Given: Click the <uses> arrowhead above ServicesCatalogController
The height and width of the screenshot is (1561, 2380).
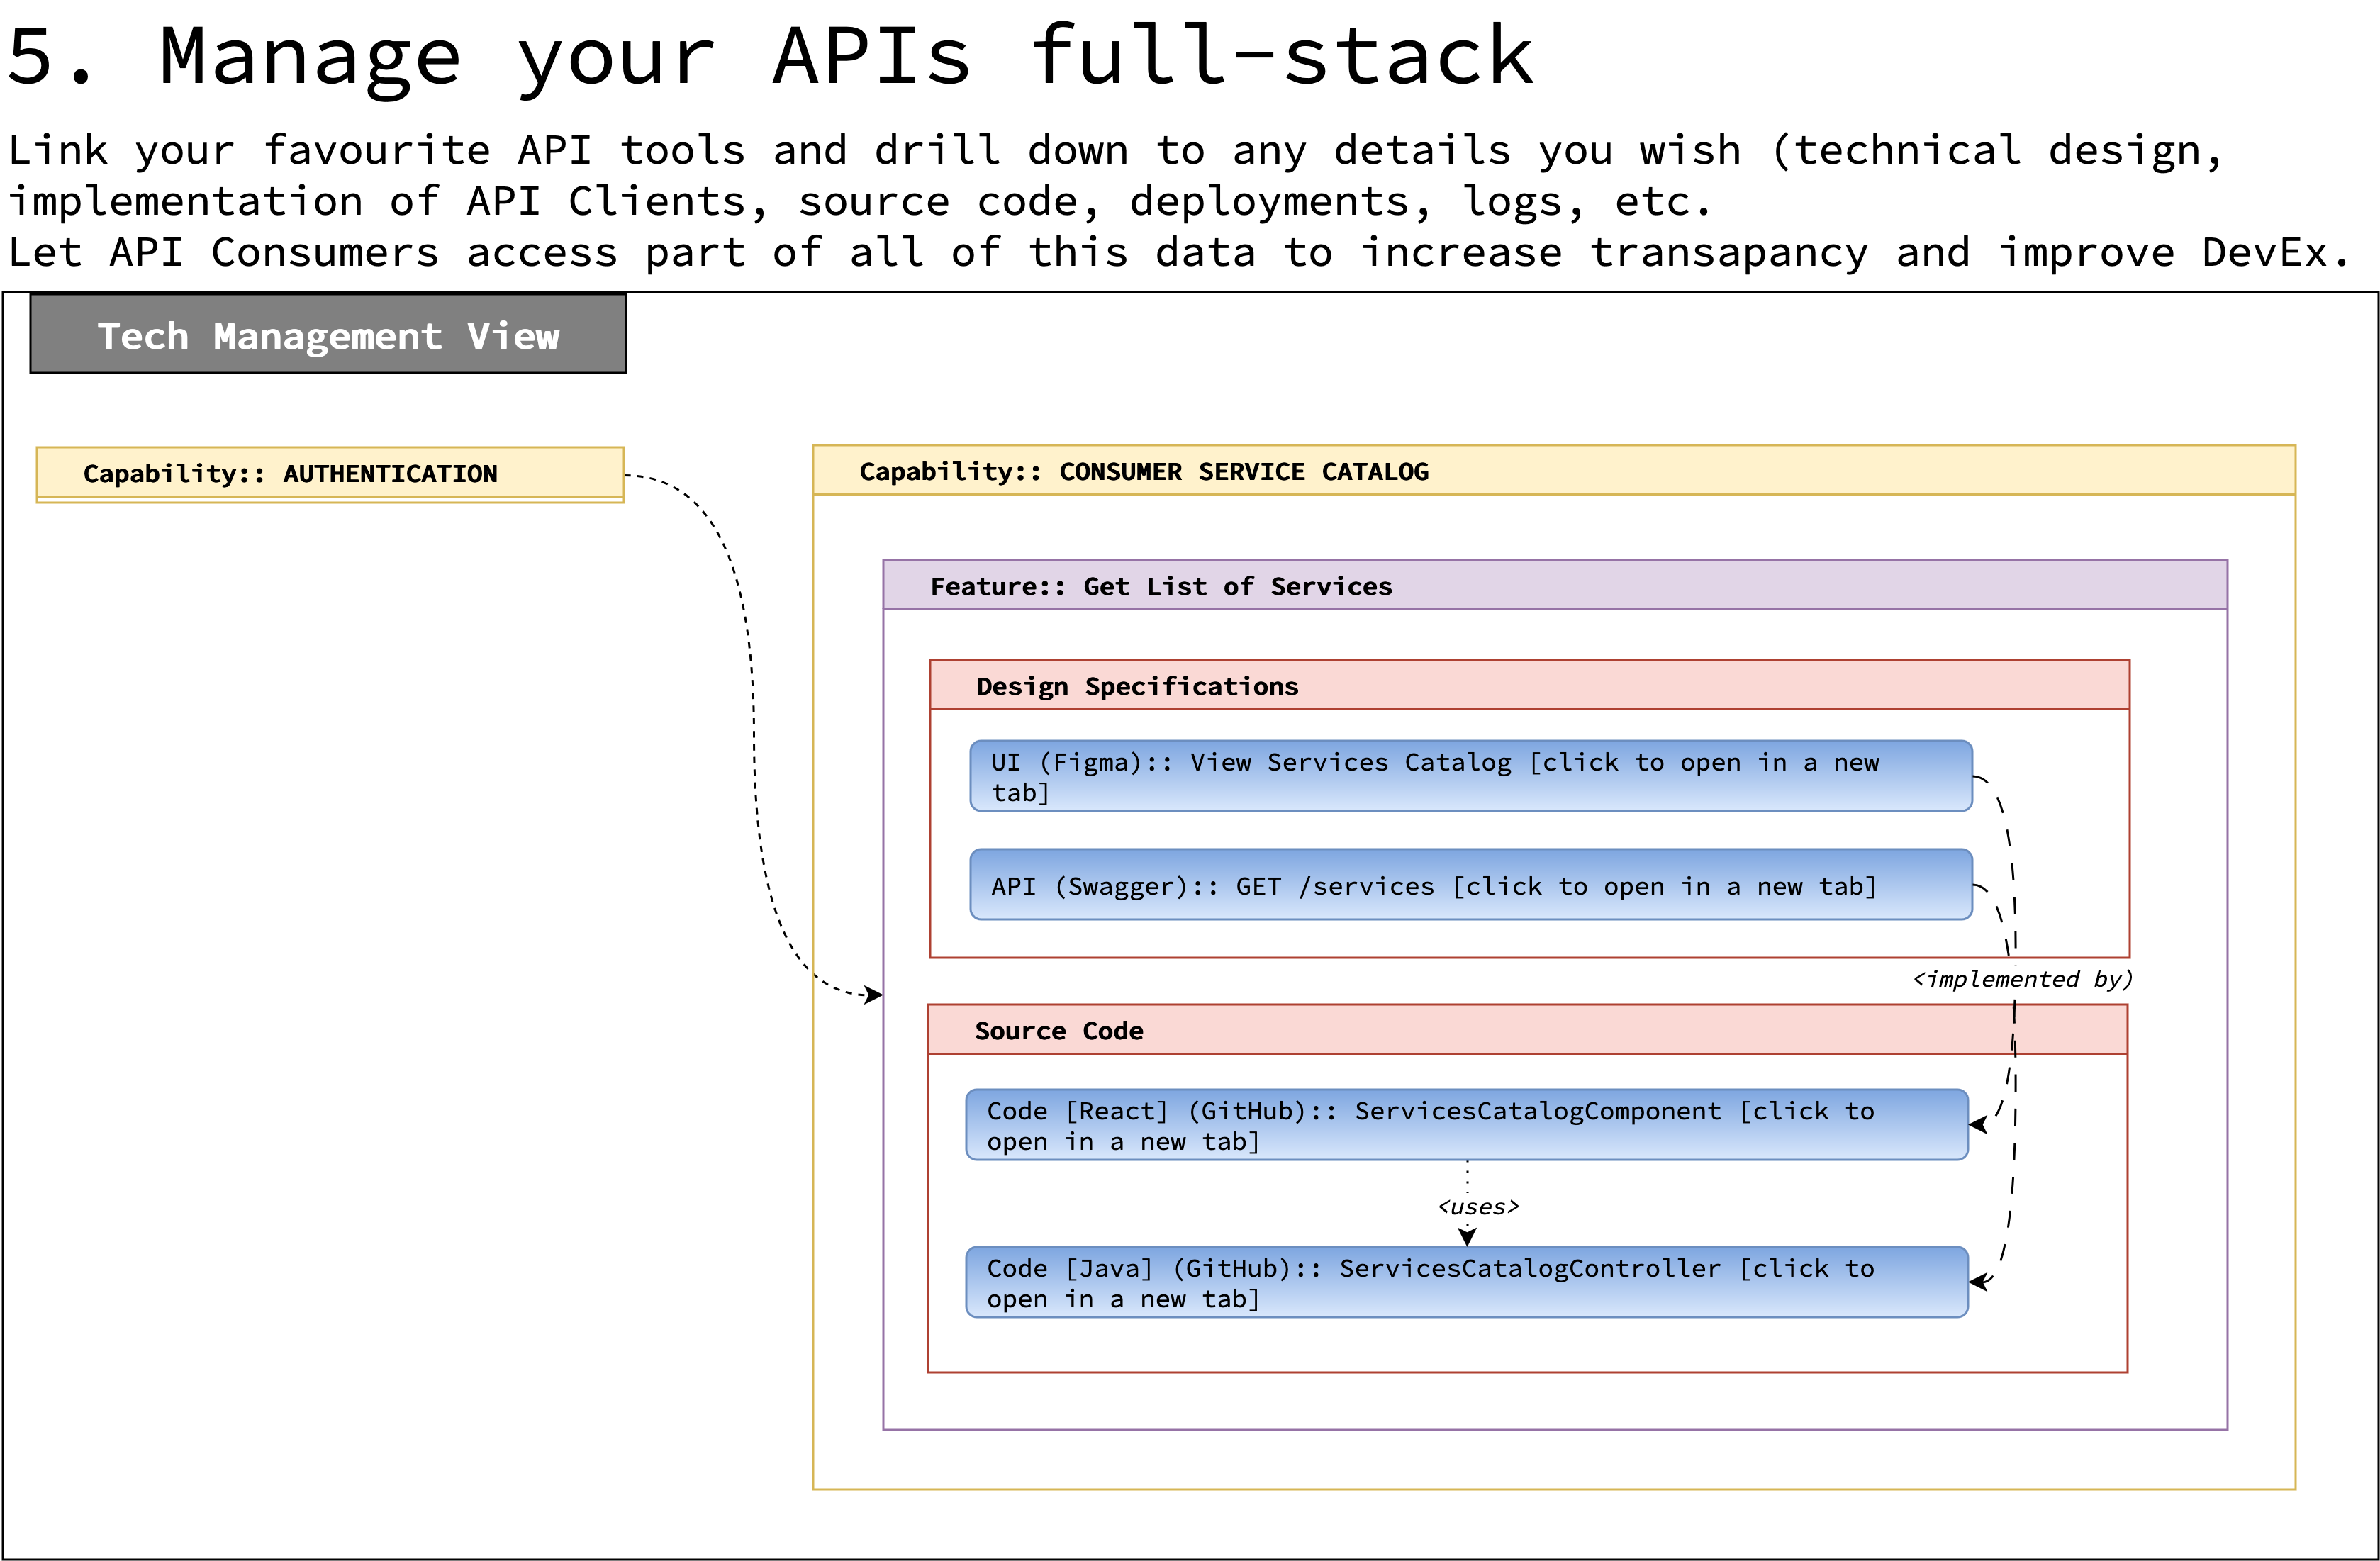Looking at the screenshot, I should [x=1467, y=1237].
